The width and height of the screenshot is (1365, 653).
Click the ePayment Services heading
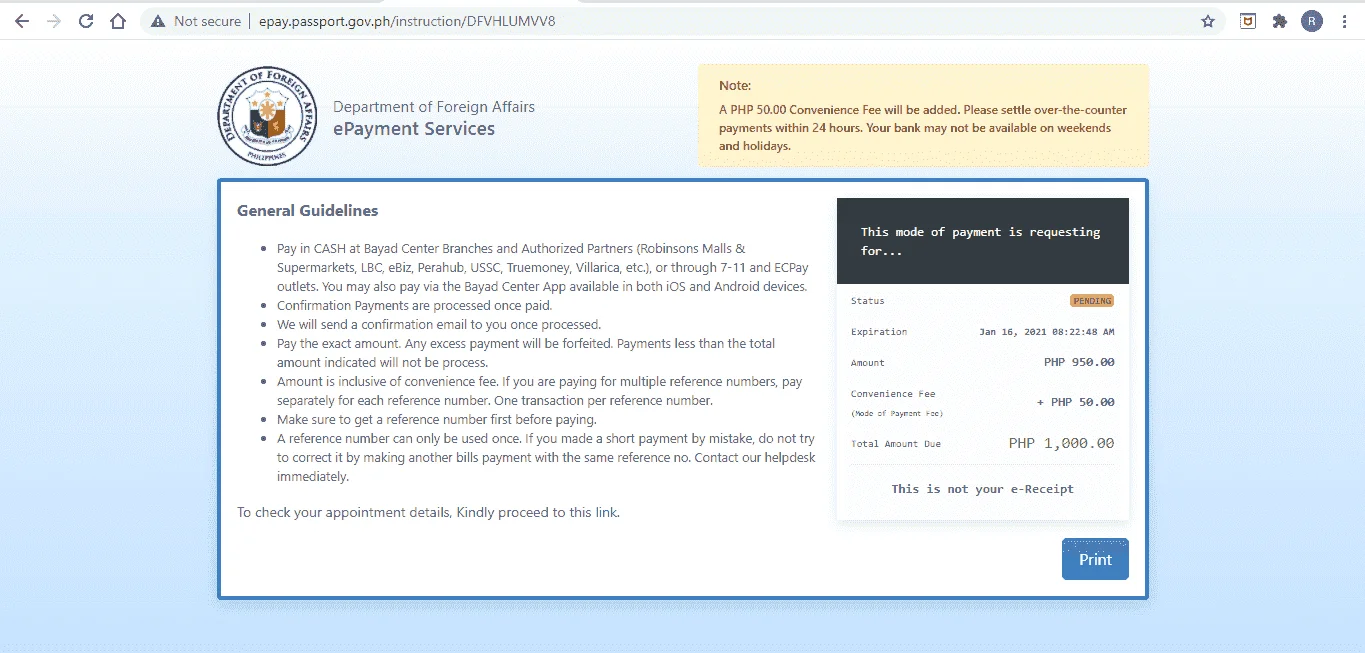414,129
